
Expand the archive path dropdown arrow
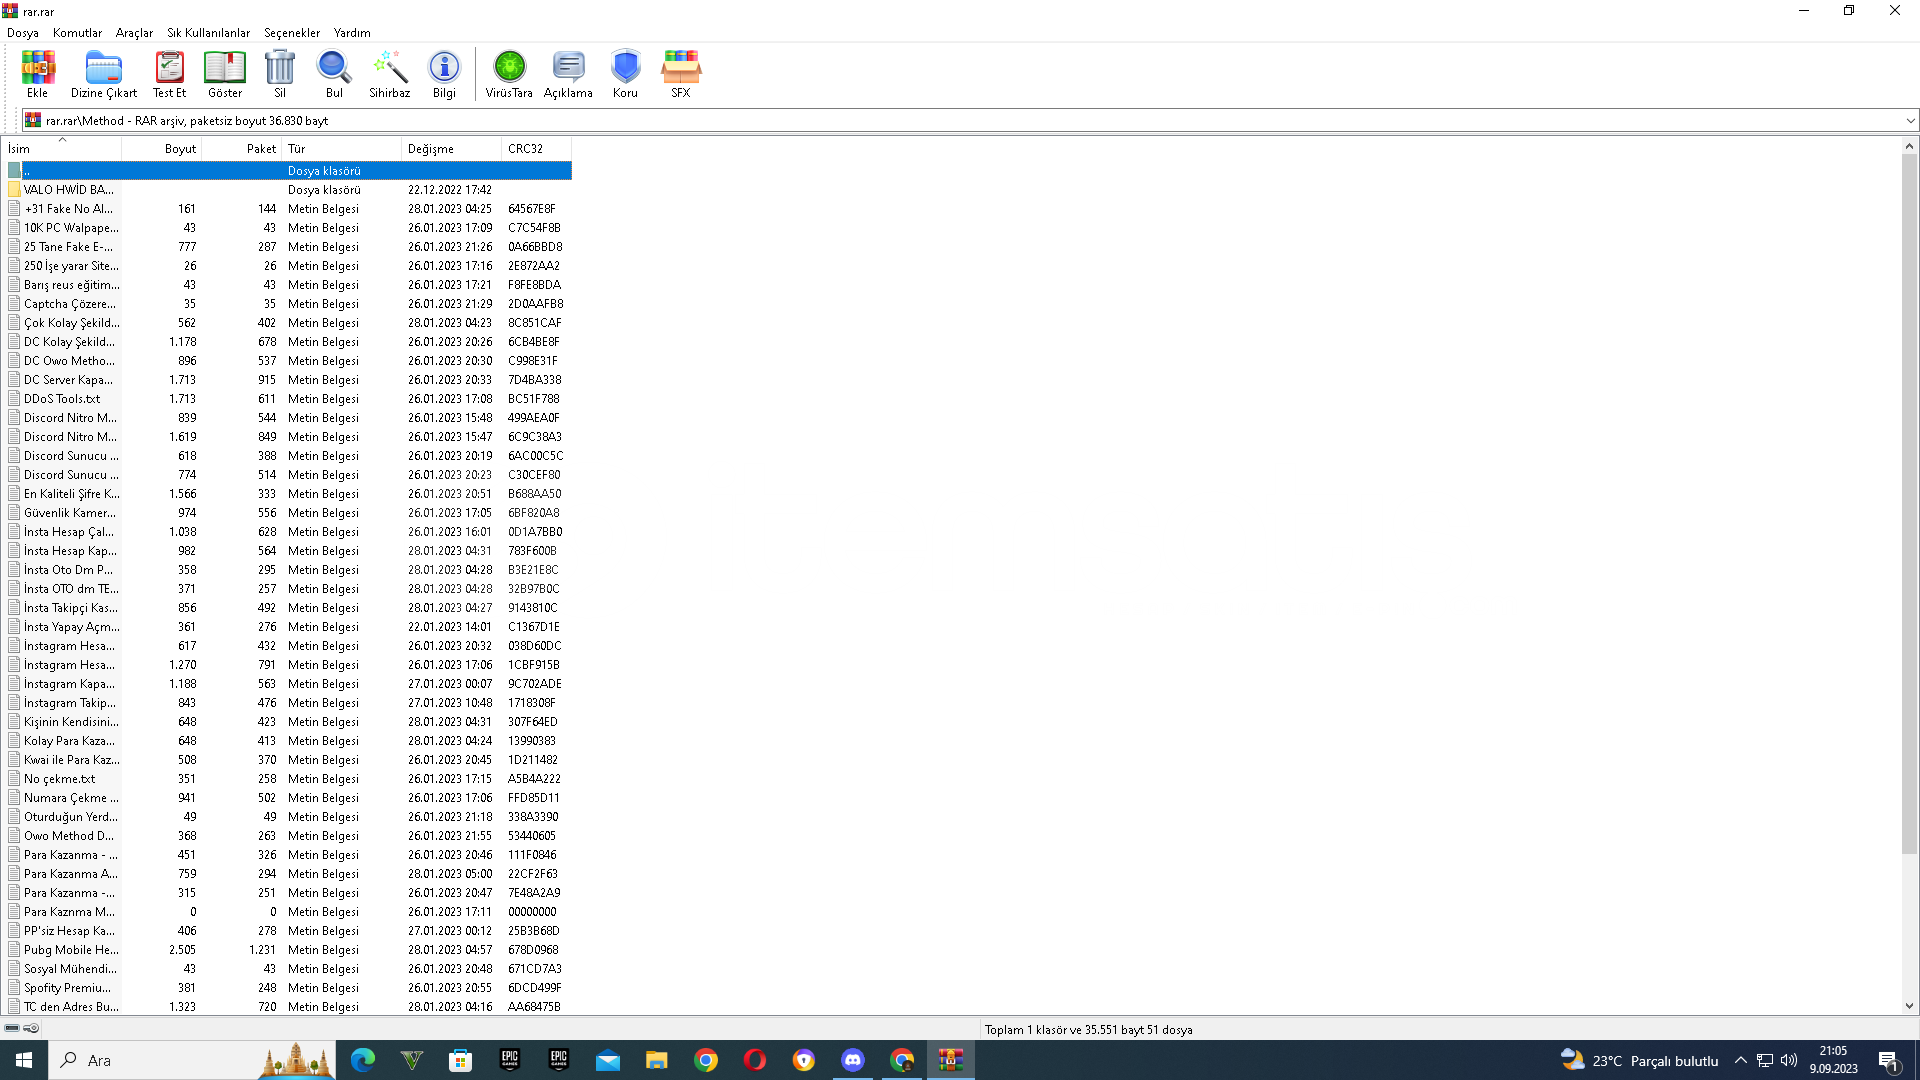[1910, 121]
